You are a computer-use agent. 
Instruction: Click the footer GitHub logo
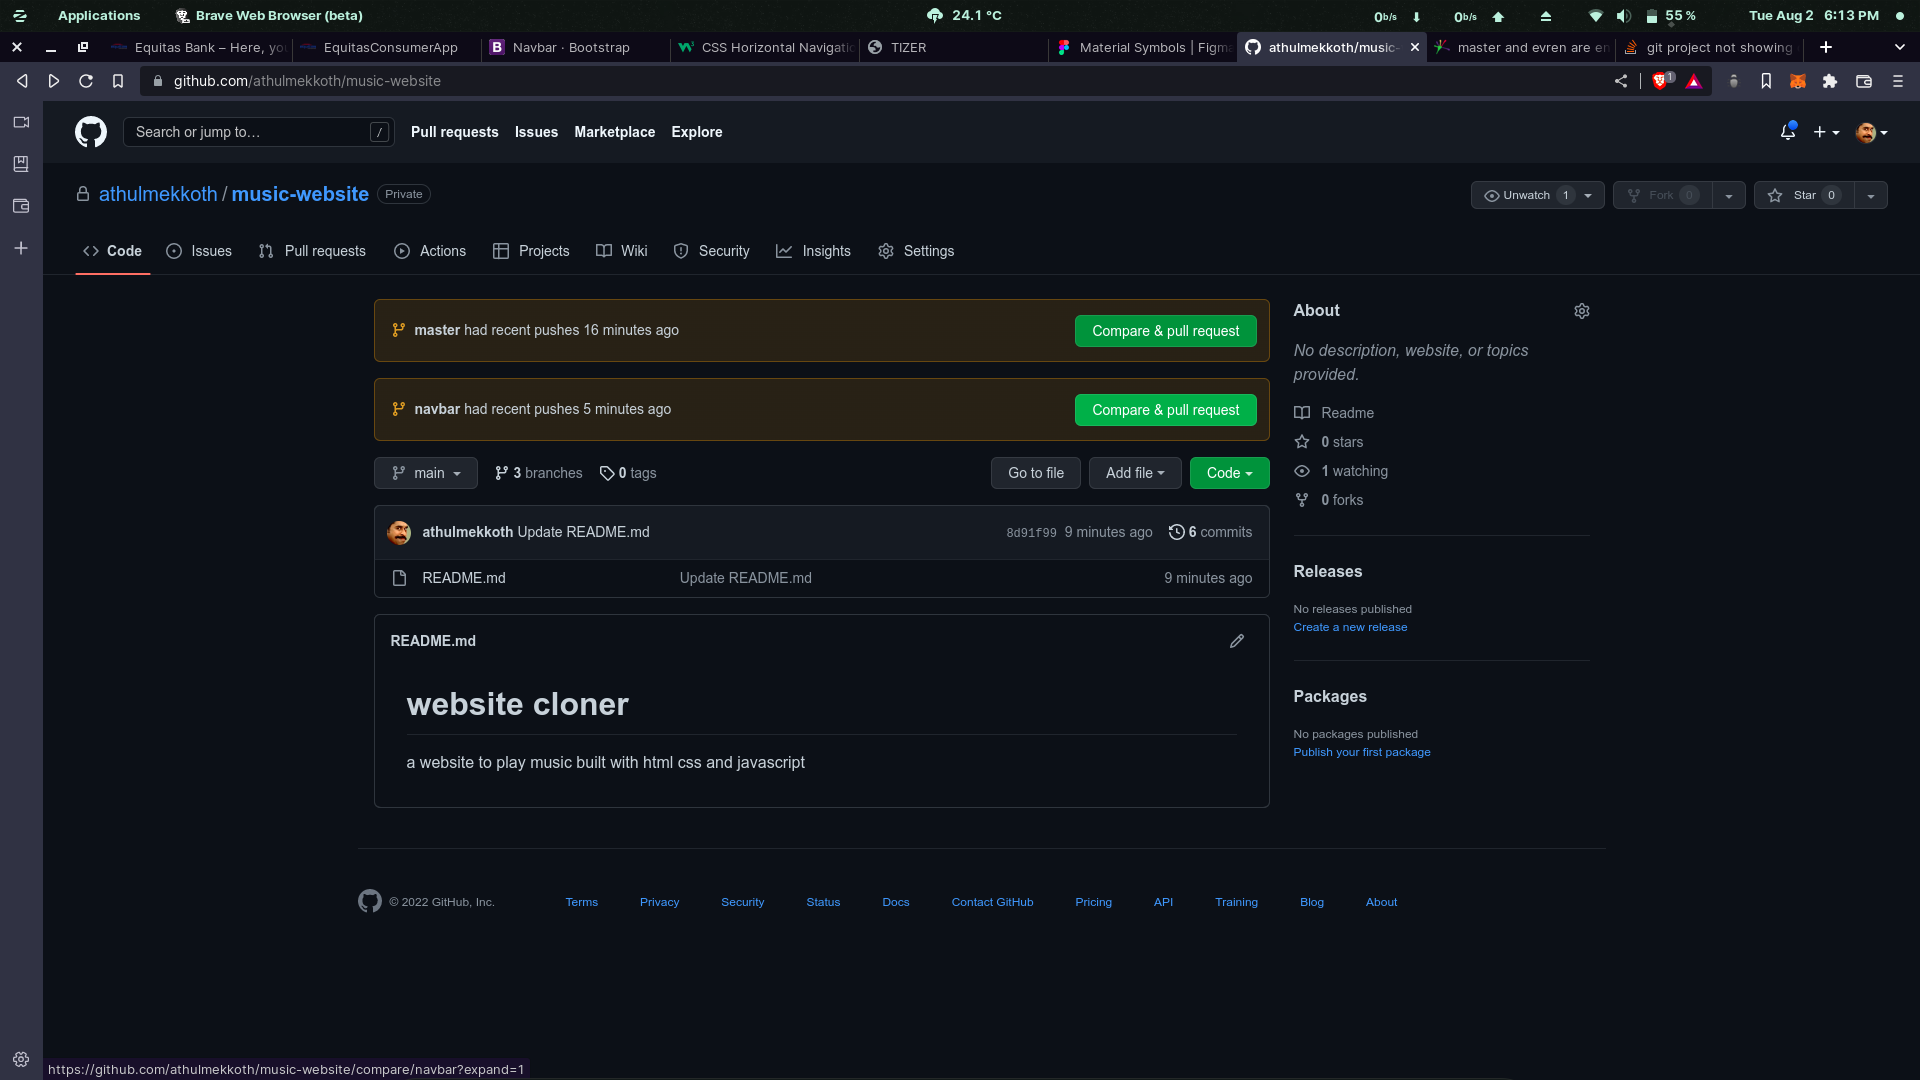tap(370, 902)
